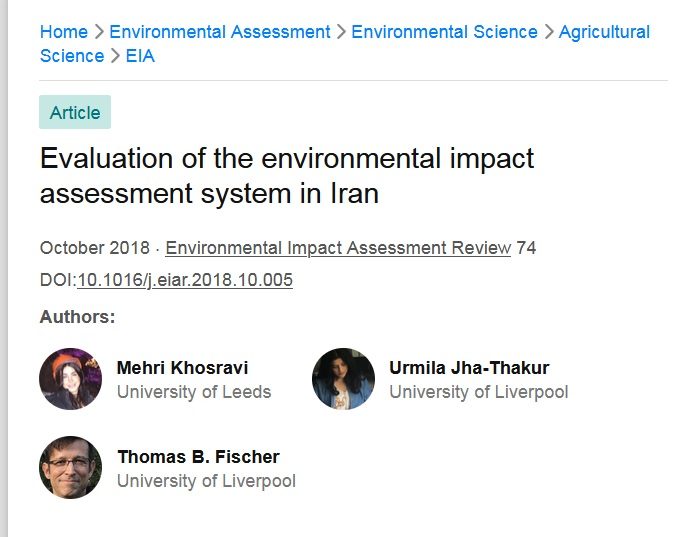Open the Mehri Khosravi author name
685x537 pixels.
point(182,368)
